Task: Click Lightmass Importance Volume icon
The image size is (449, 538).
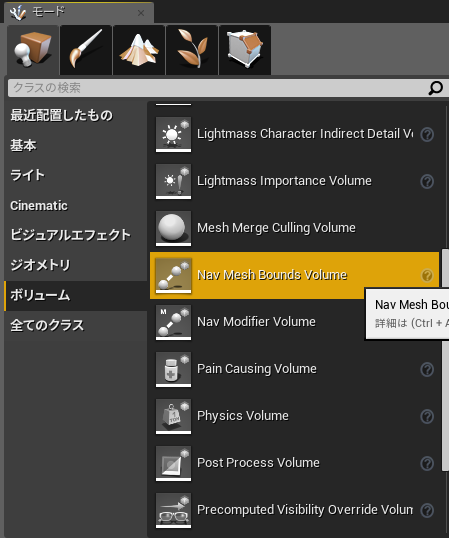Action: [173, 181]
